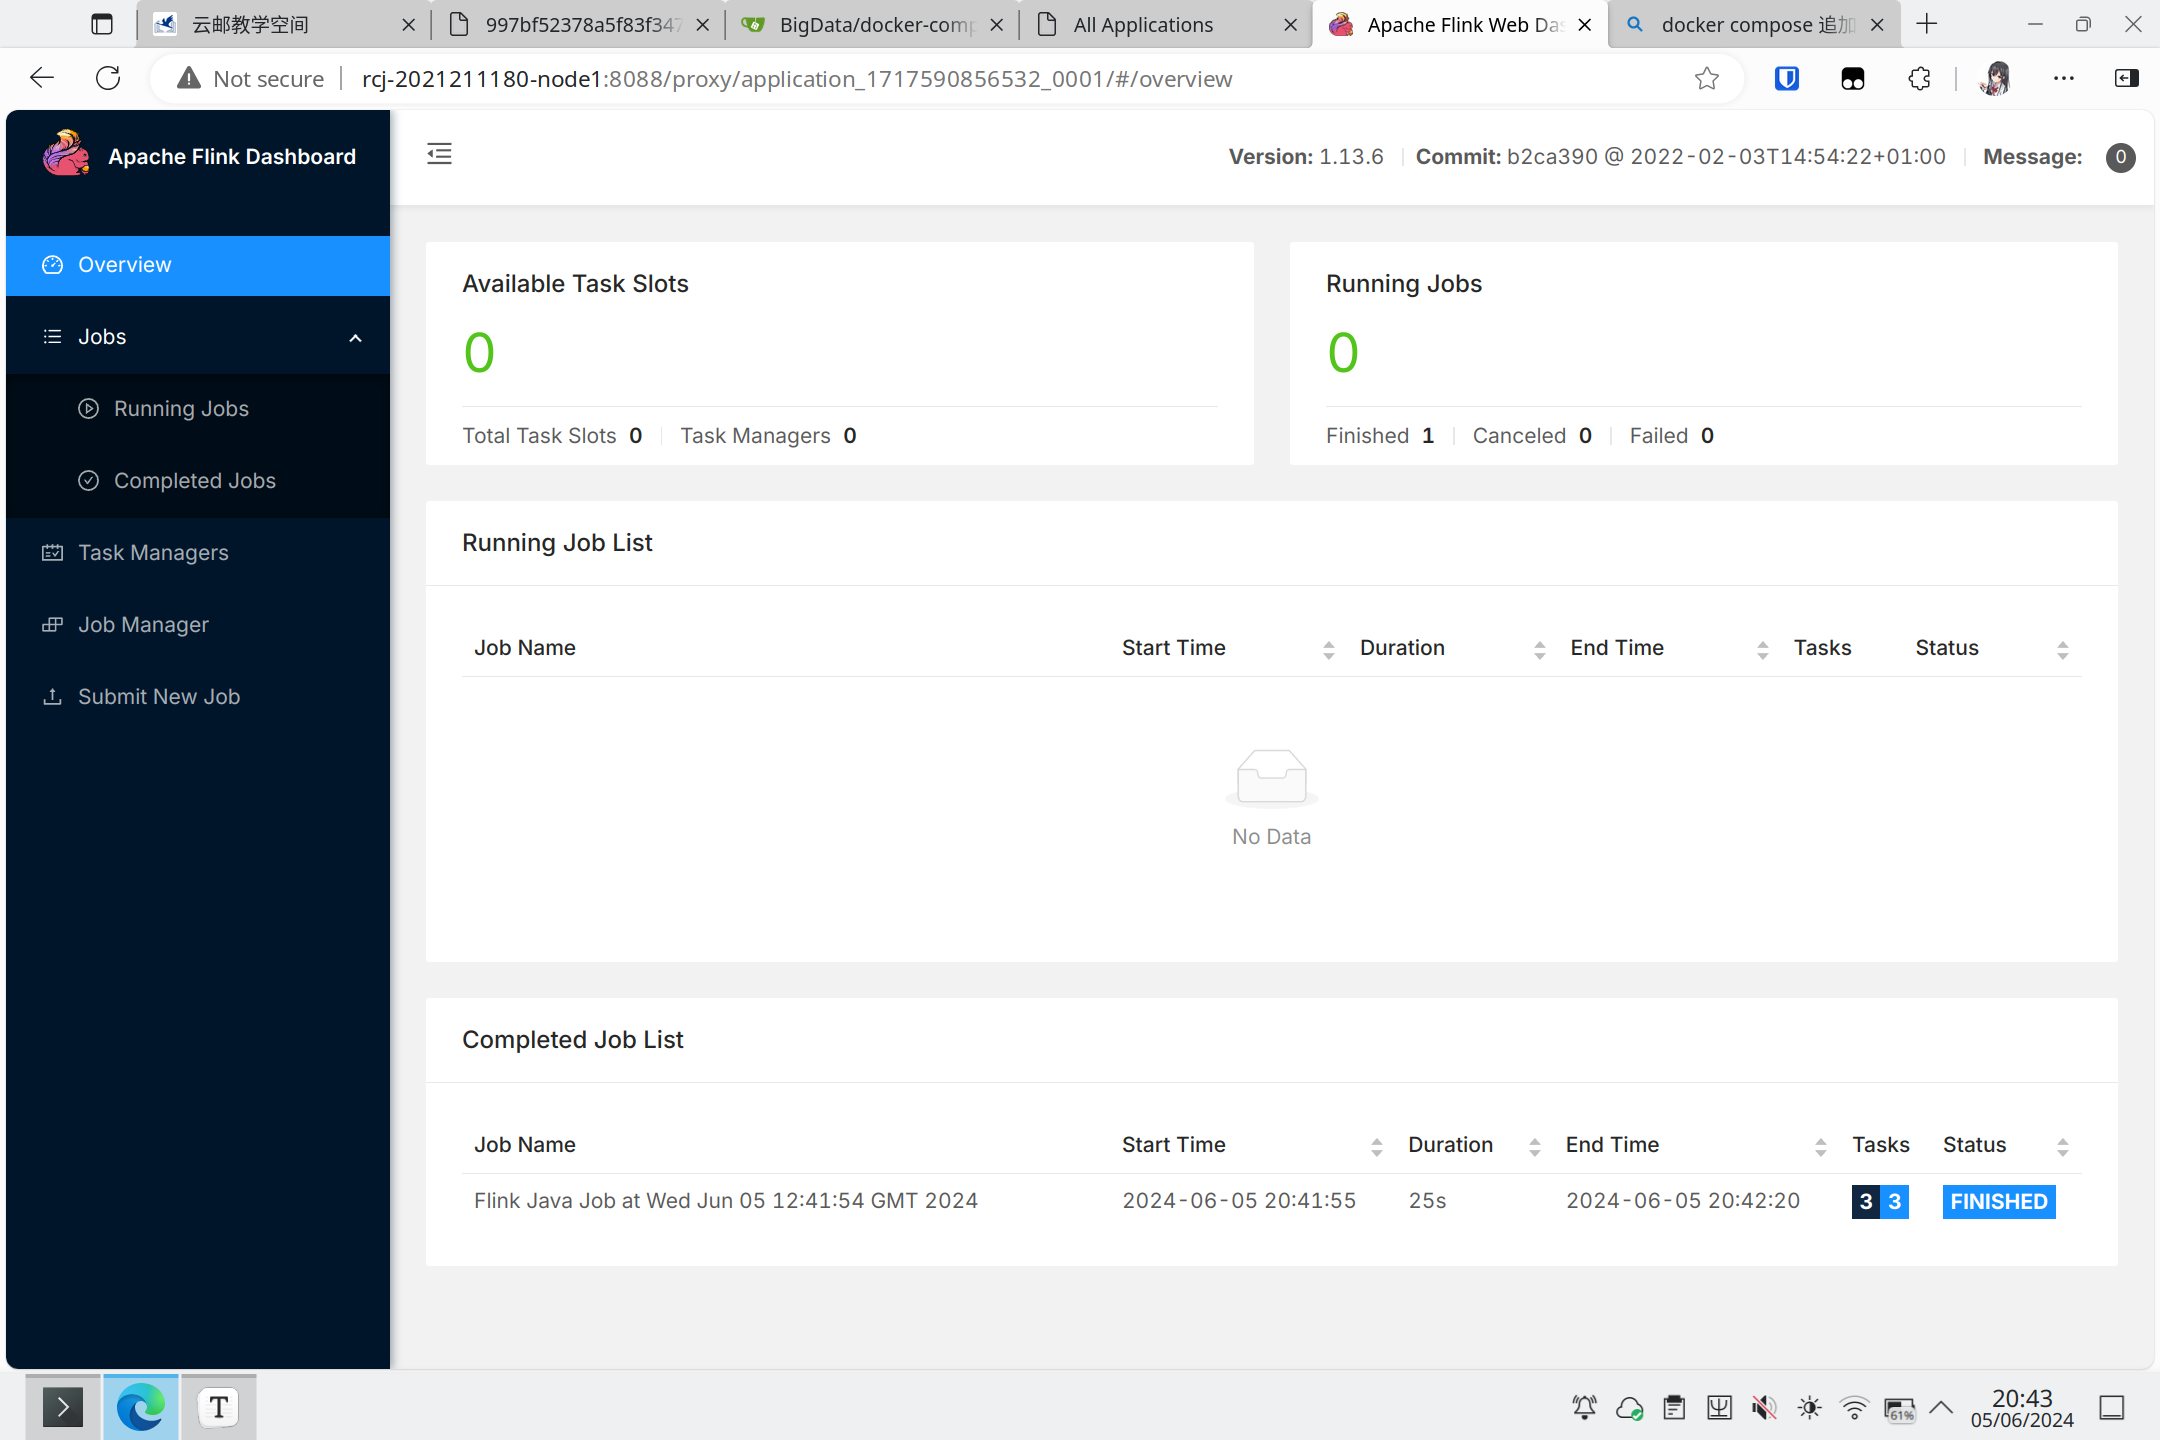Expand hidden tray icons chevron

(x=1941, y=1408)
